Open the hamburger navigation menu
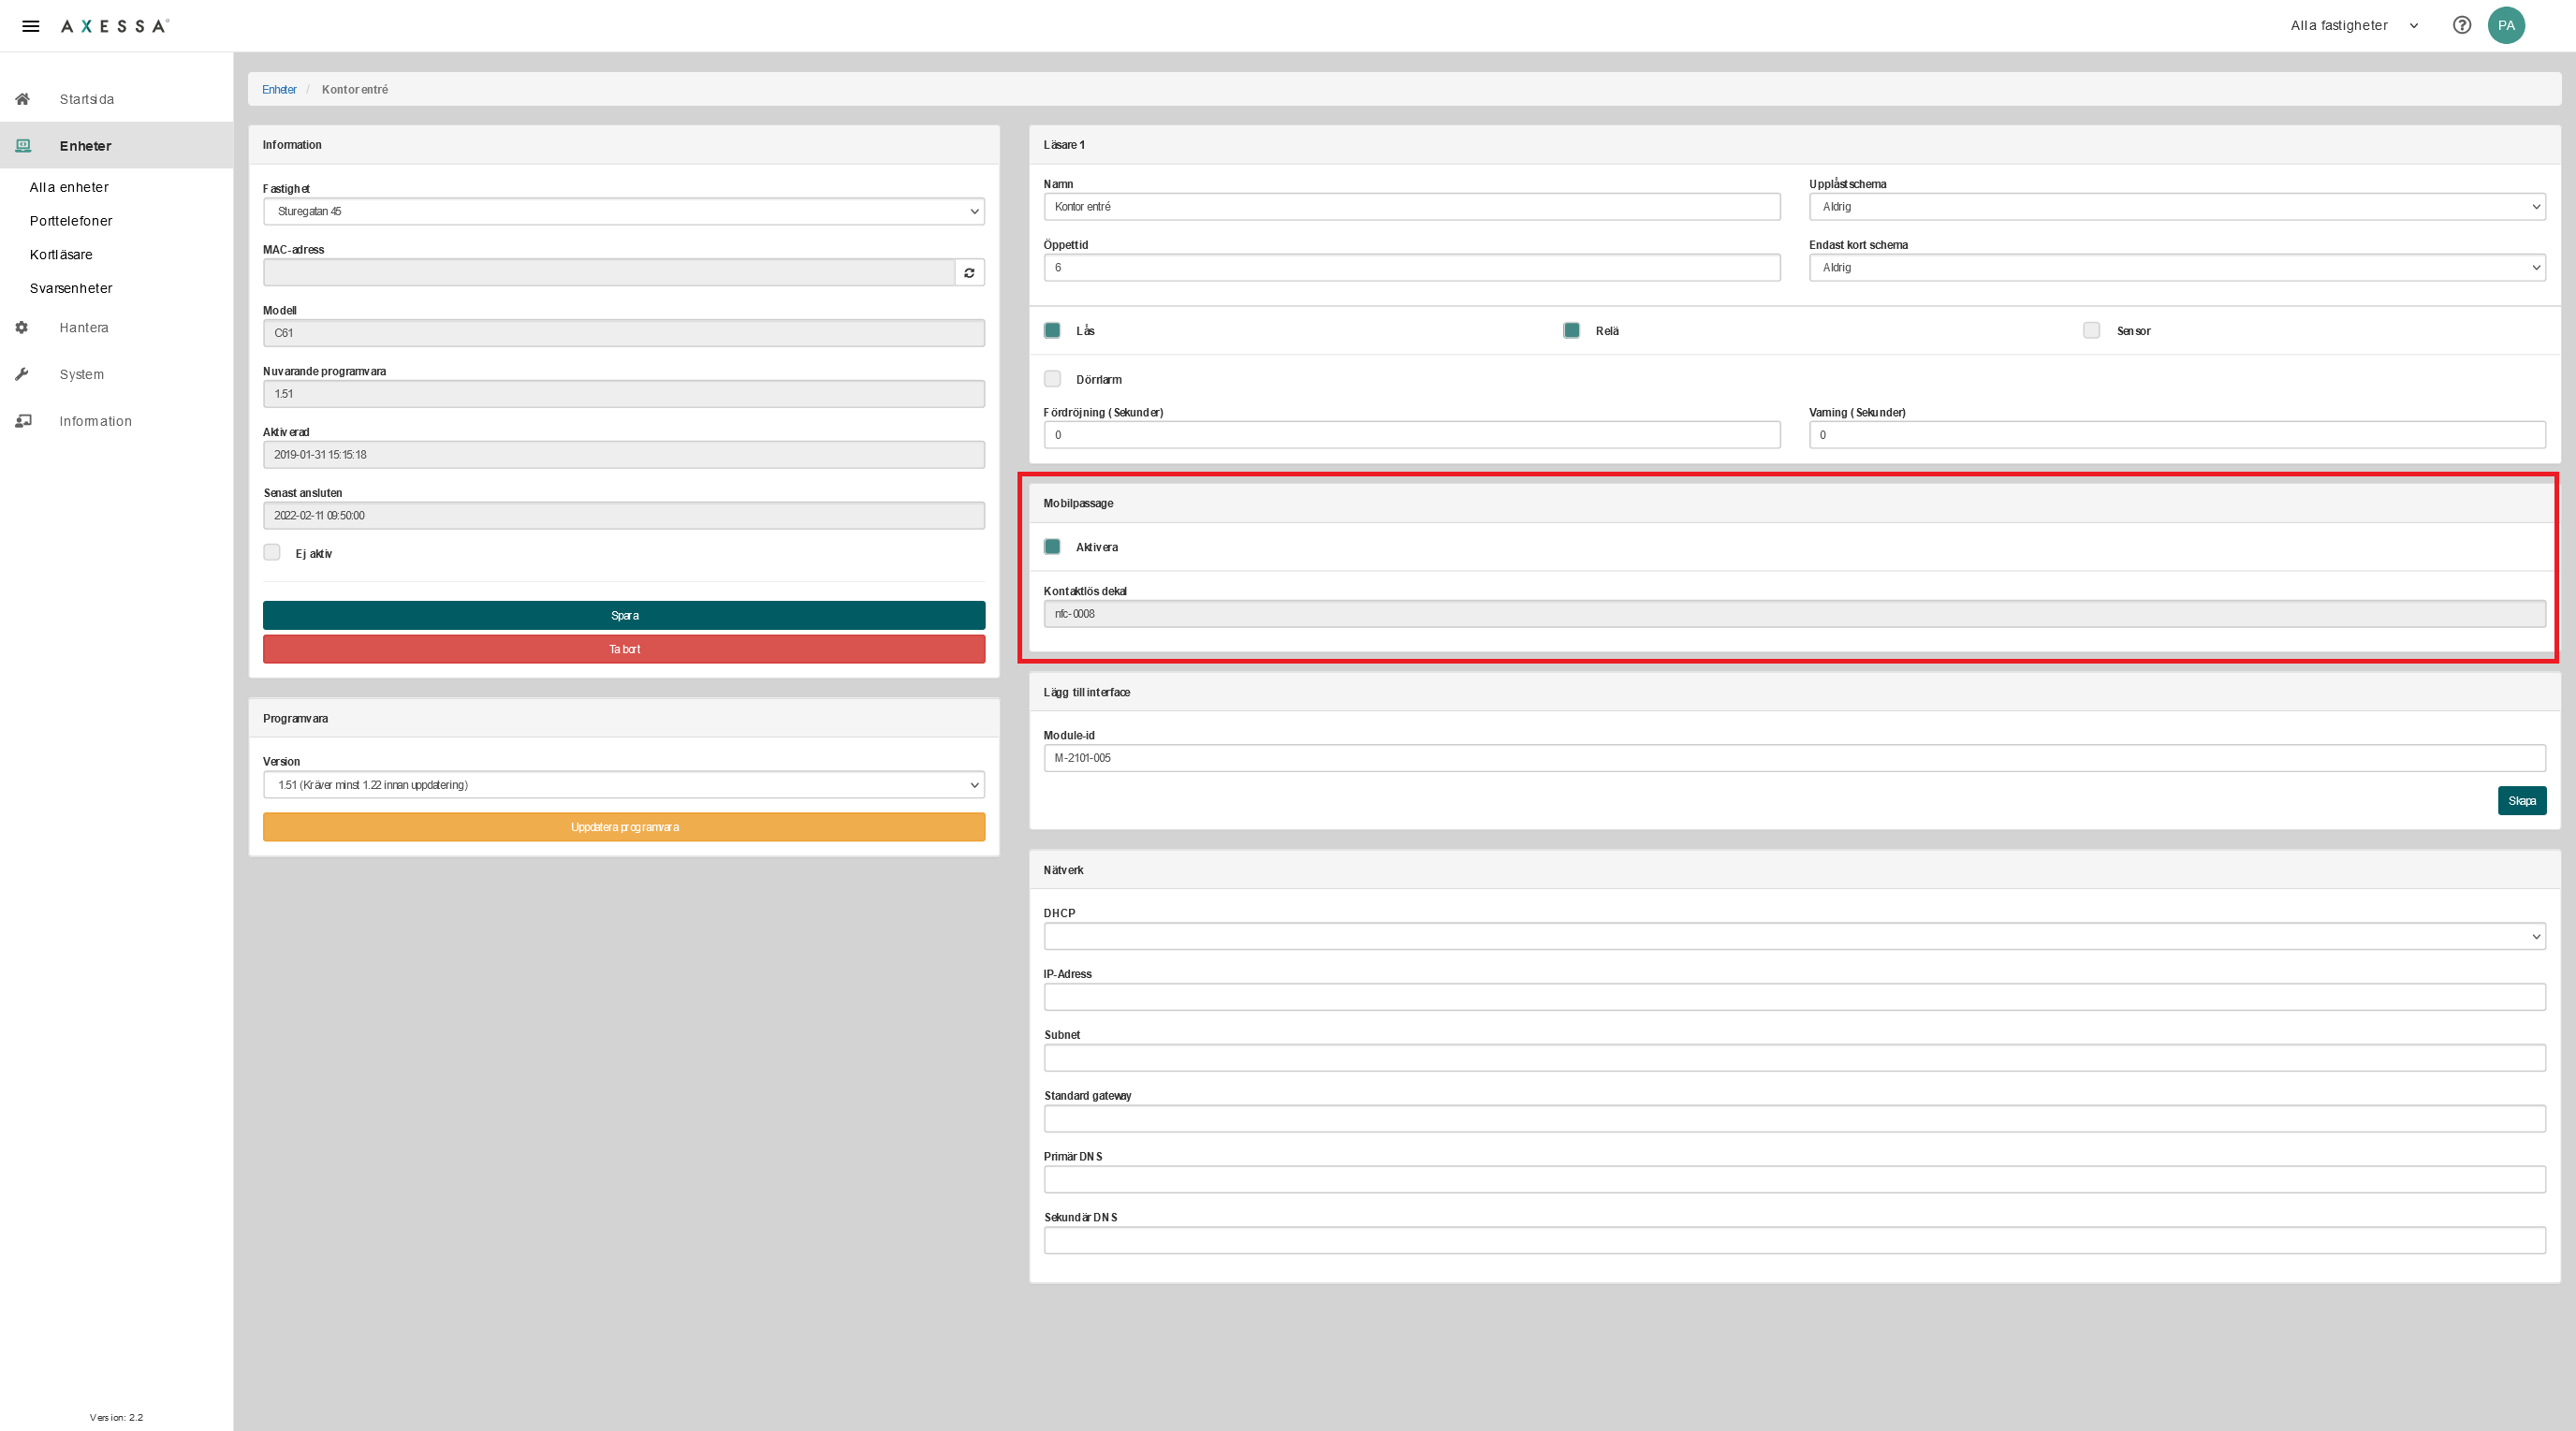The image size is (2576, 1431). click(31, 26)
